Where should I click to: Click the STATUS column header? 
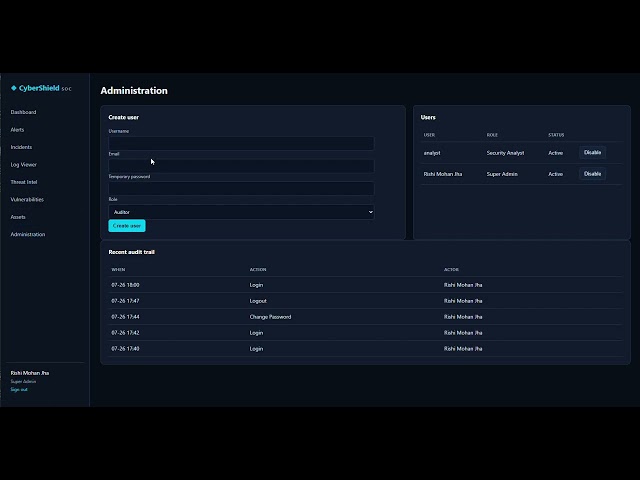556,135
